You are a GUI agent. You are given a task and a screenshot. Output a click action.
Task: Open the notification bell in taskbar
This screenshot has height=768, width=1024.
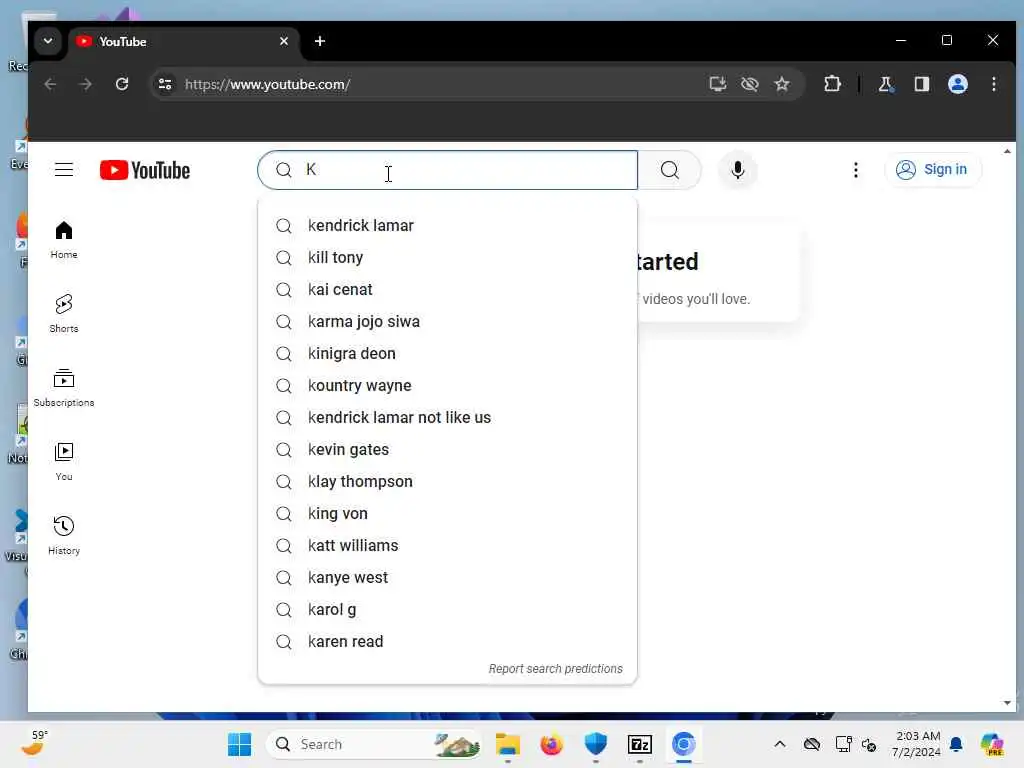956,744
